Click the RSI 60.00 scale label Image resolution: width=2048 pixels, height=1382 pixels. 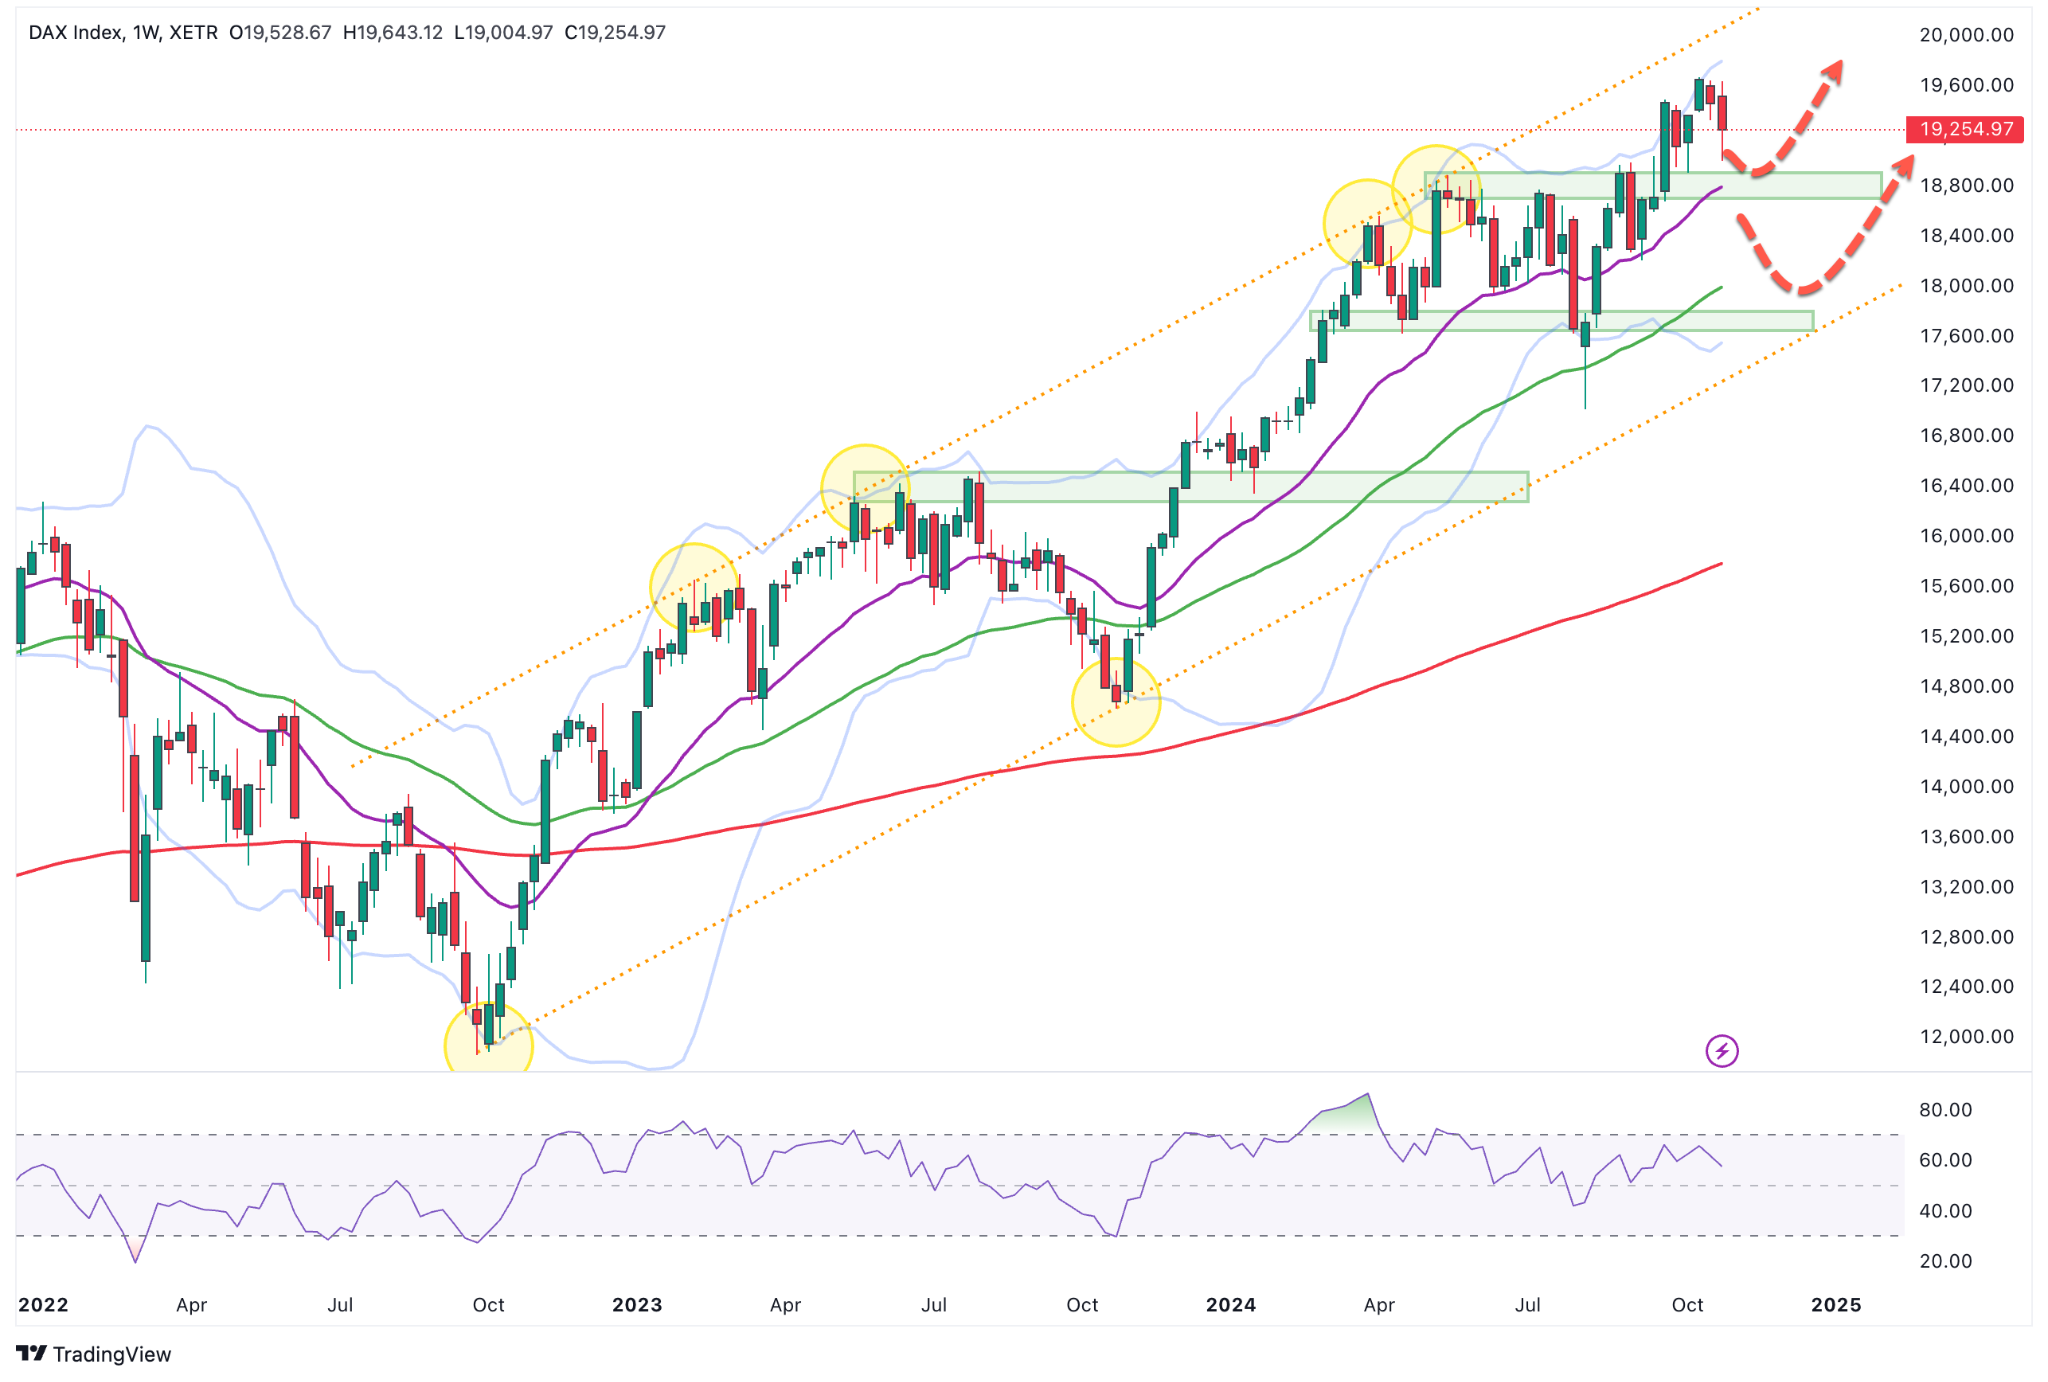click(x=1945, y=1160)
